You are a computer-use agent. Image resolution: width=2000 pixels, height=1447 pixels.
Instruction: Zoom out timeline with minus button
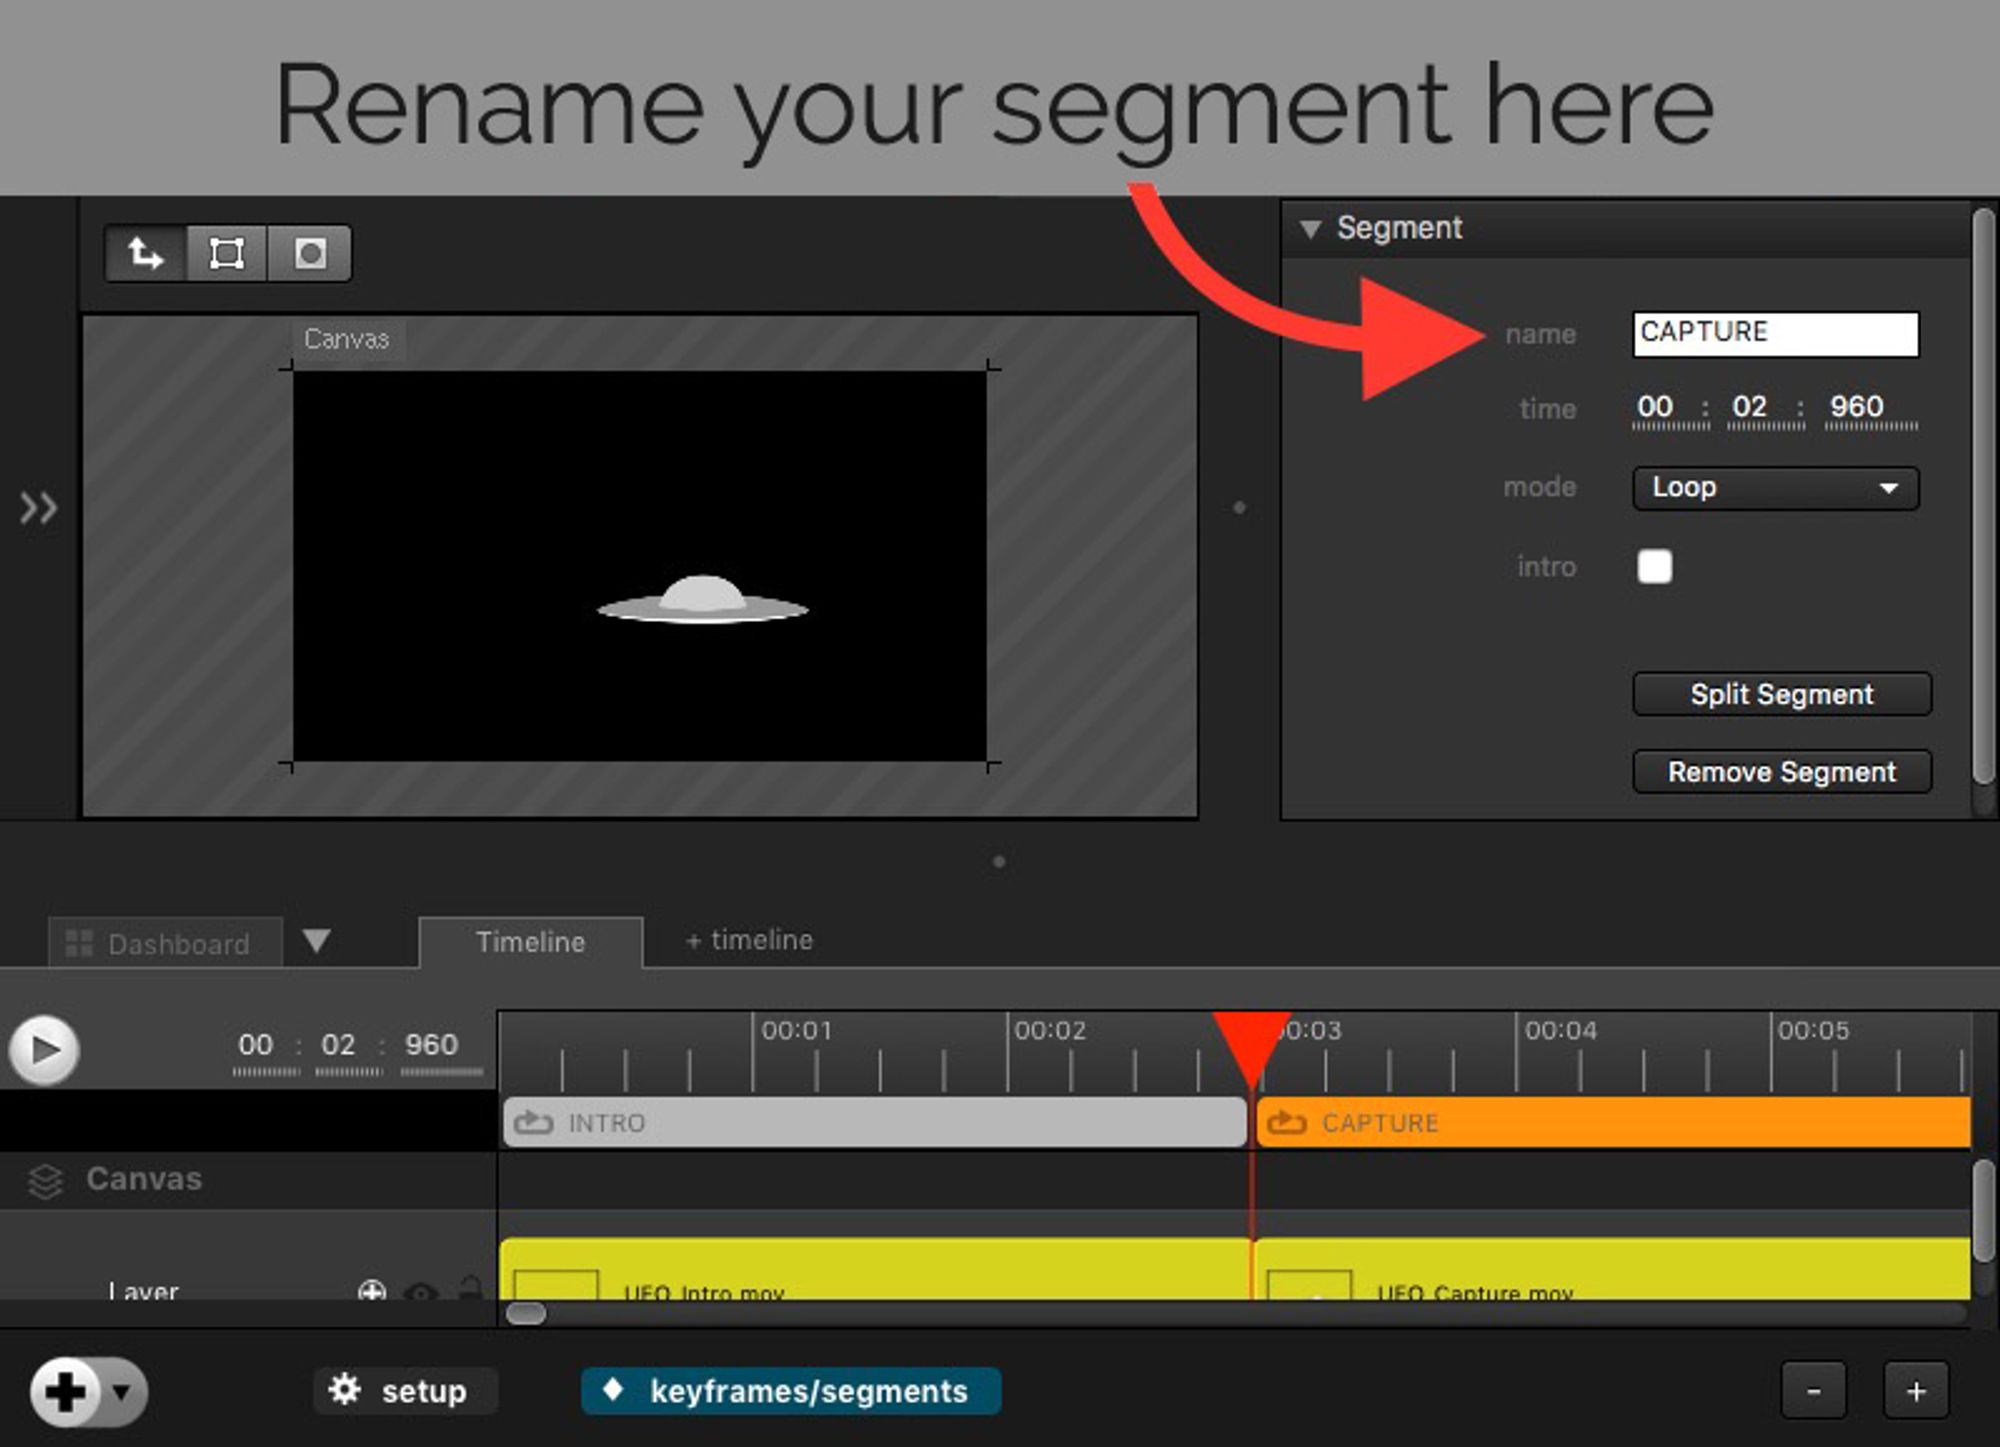pyautogui.click(x=1813, y=1391)
